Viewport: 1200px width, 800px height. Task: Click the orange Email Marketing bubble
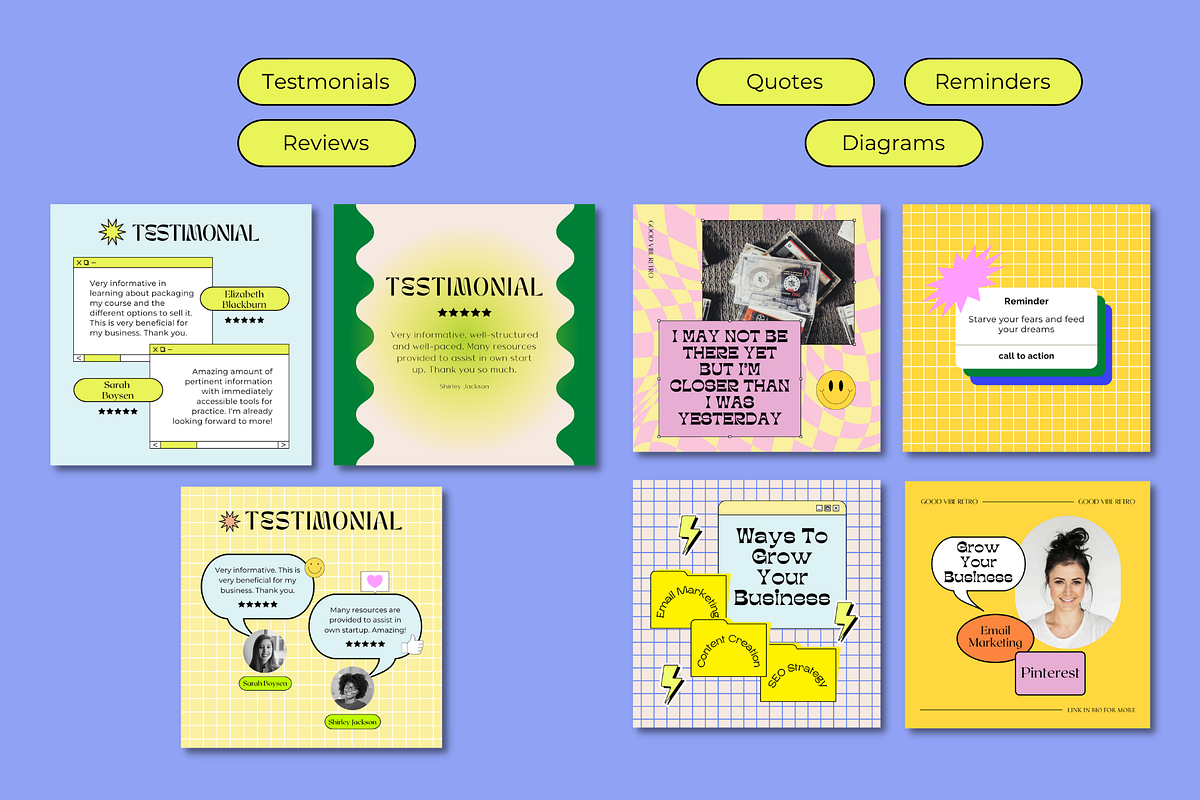(x=994, y=635)
